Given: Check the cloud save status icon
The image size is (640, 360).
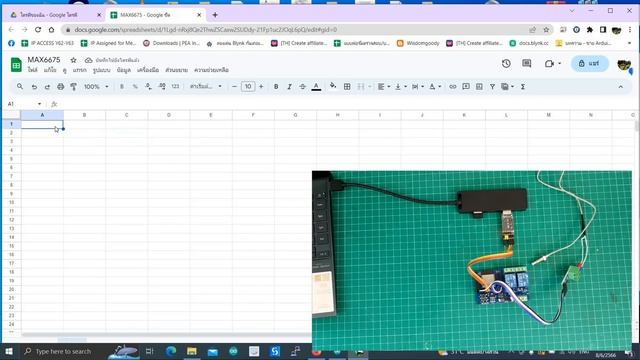Looking at the screenshot, I should coord(88,60).
